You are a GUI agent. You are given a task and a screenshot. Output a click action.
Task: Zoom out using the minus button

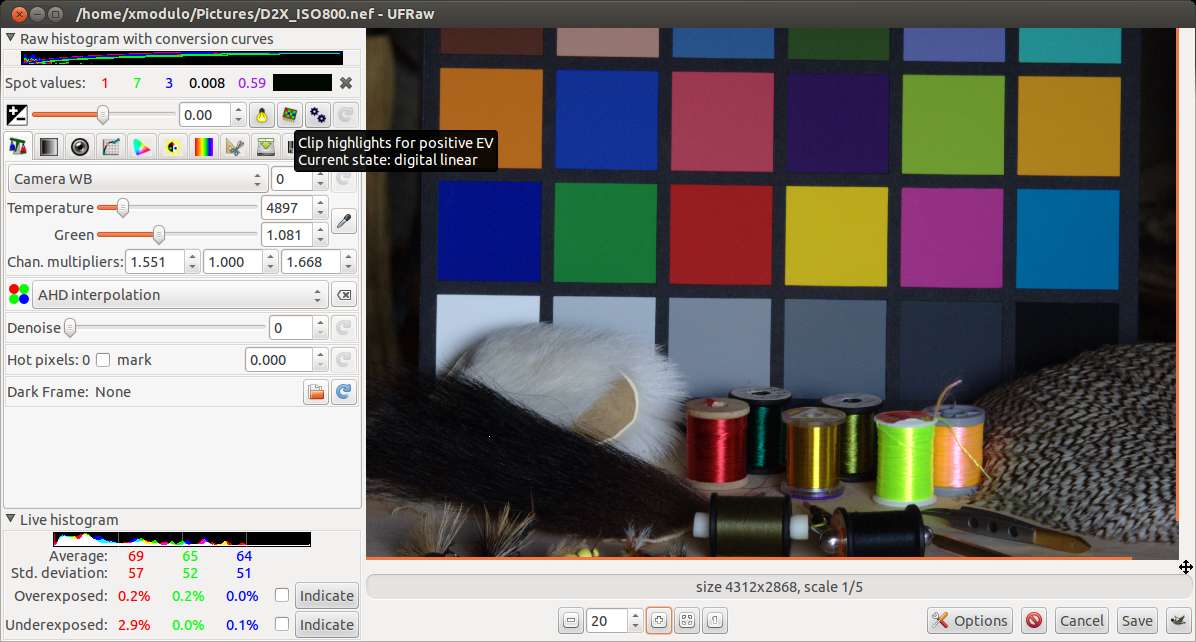click(x=571, y=621)
